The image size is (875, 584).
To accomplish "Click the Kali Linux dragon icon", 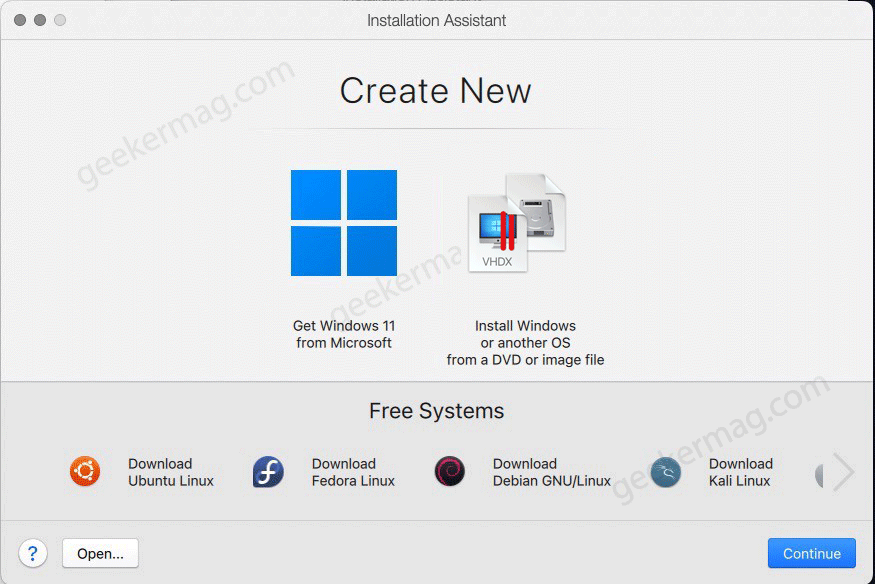I will [x=666, y=472].
